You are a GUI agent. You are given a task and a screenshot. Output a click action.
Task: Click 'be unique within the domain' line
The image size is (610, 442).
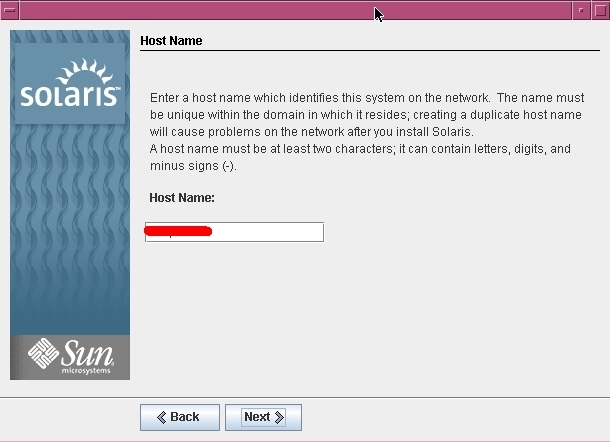click(366, 115)
